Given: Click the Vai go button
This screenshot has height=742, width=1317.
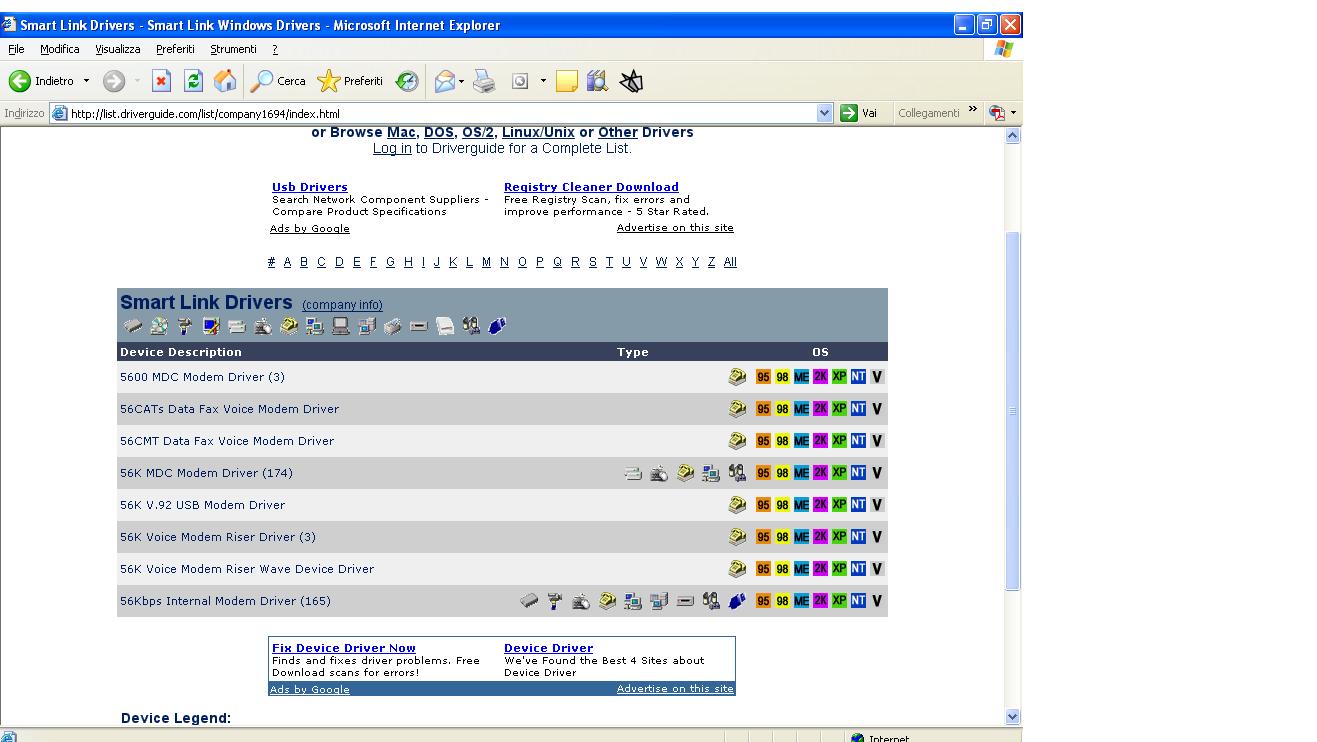Looking at the screenshot, I should click(859, 113).
